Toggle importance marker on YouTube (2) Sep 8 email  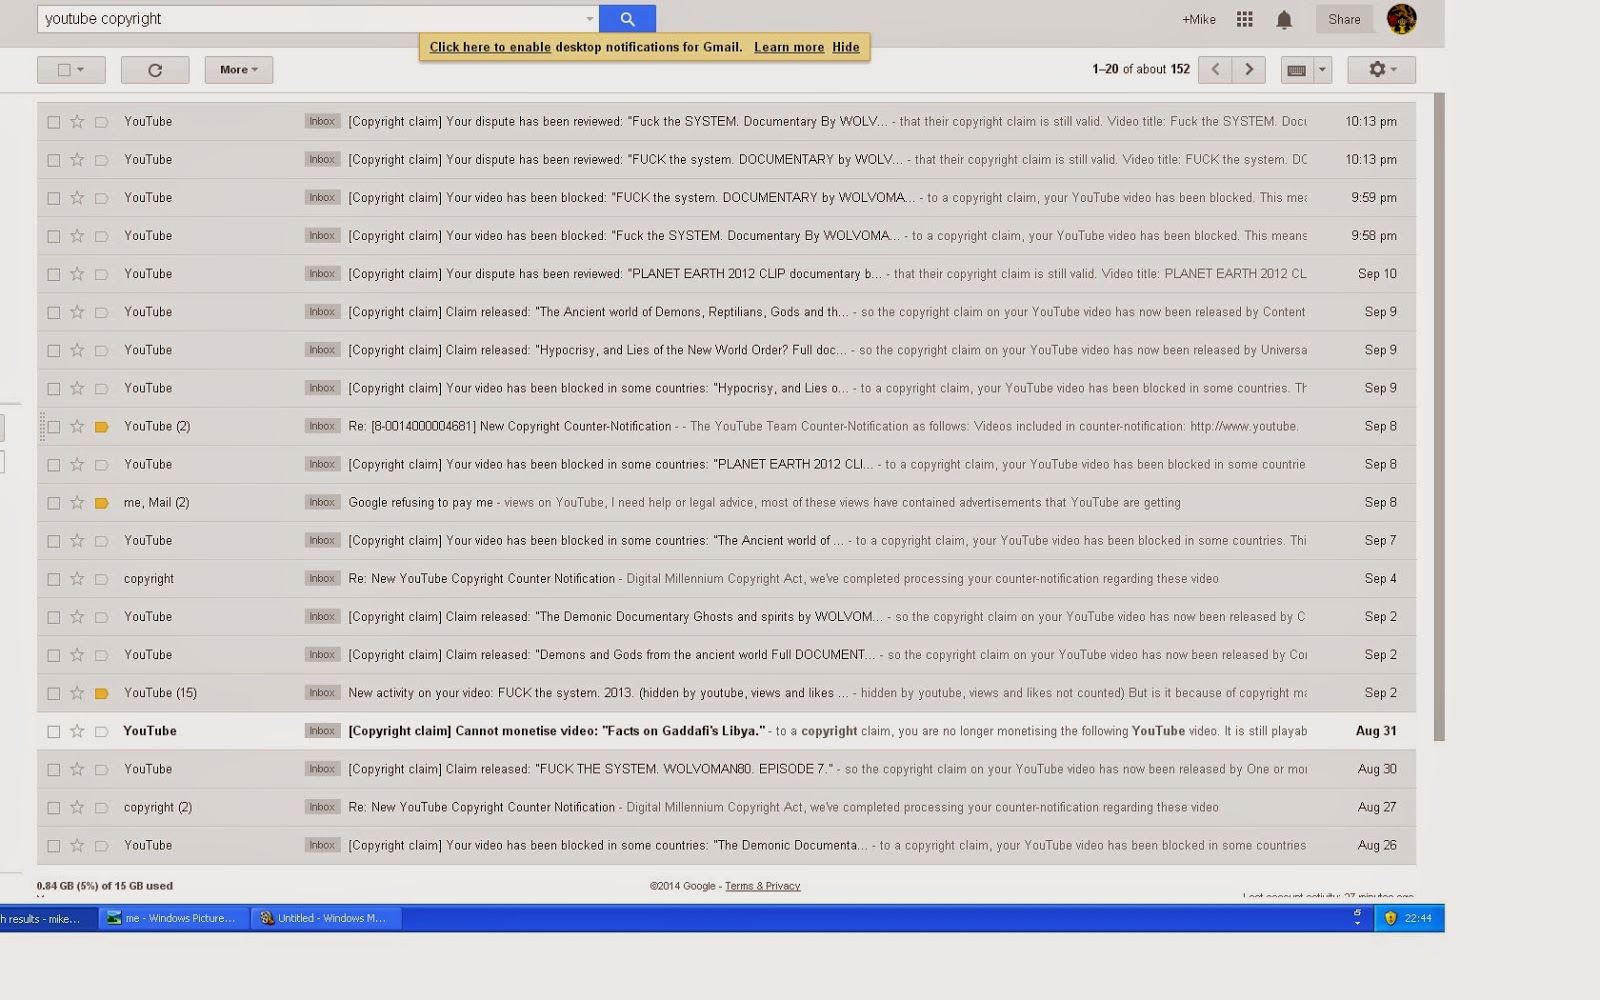[101, 427]
